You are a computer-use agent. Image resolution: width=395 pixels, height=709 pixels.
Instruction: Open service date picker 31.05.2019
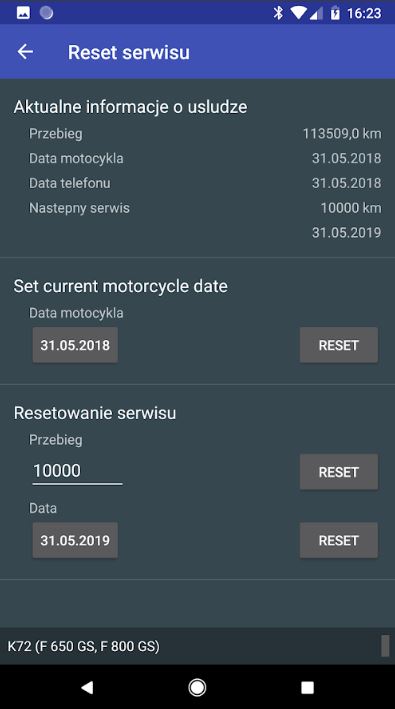coord(75,540)
